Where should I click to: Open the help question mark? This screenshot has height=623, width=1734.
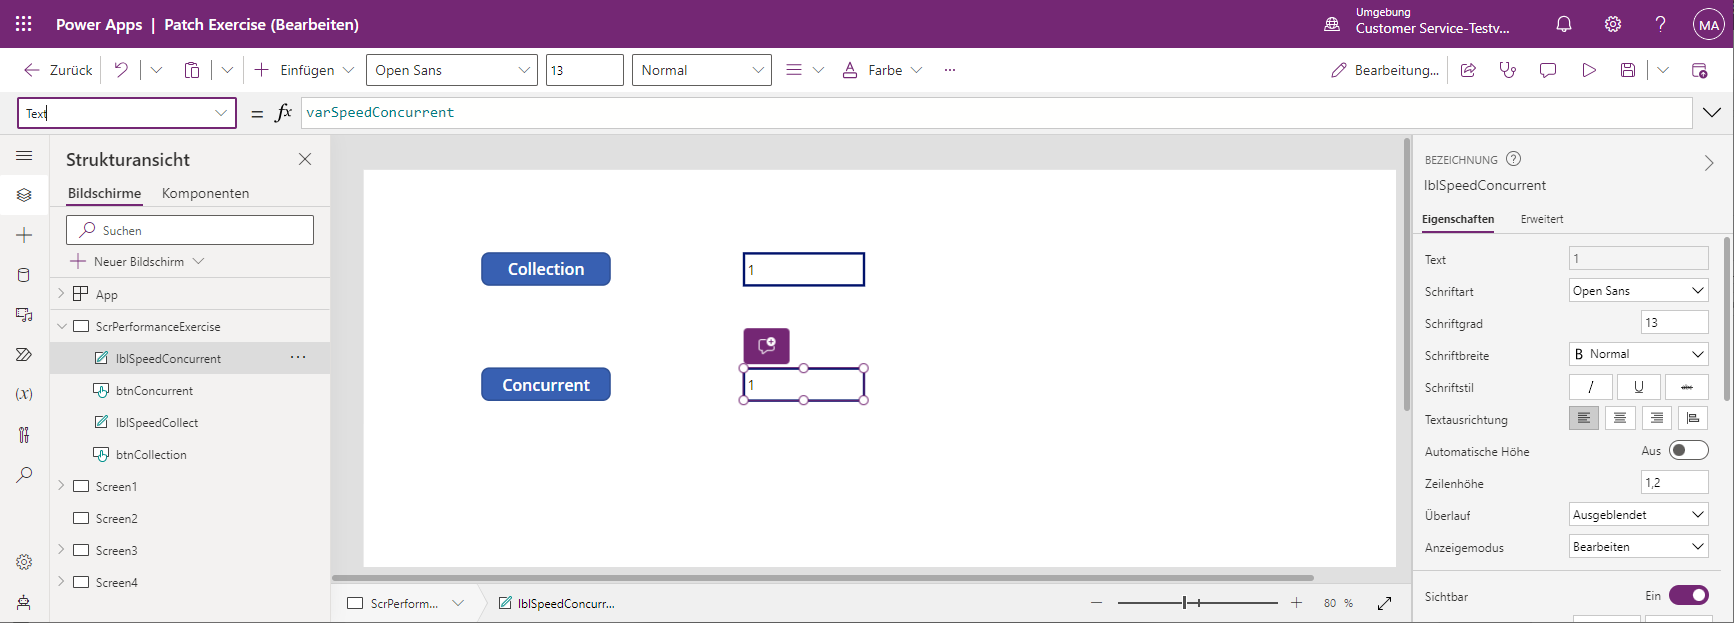coord(1660,24)
